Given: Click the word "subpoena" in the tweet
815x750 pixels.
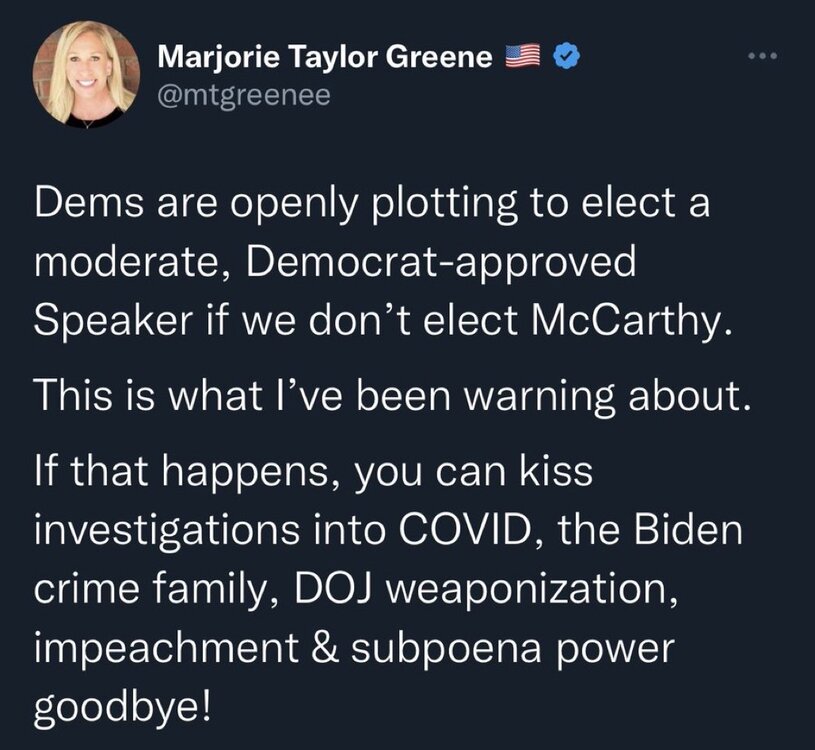Looking at the screenshot, I should [x=446, y=648].
